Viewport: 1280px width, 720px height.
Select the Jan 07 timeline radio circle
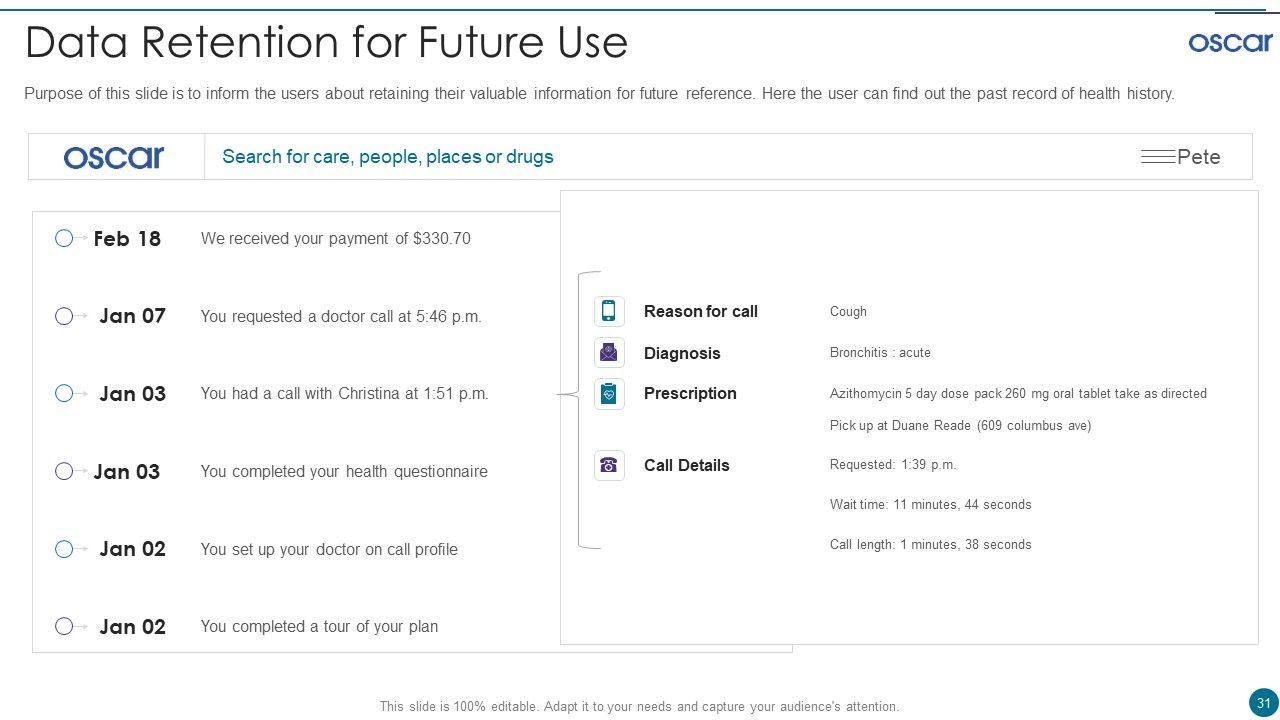(x=64, y=316)
